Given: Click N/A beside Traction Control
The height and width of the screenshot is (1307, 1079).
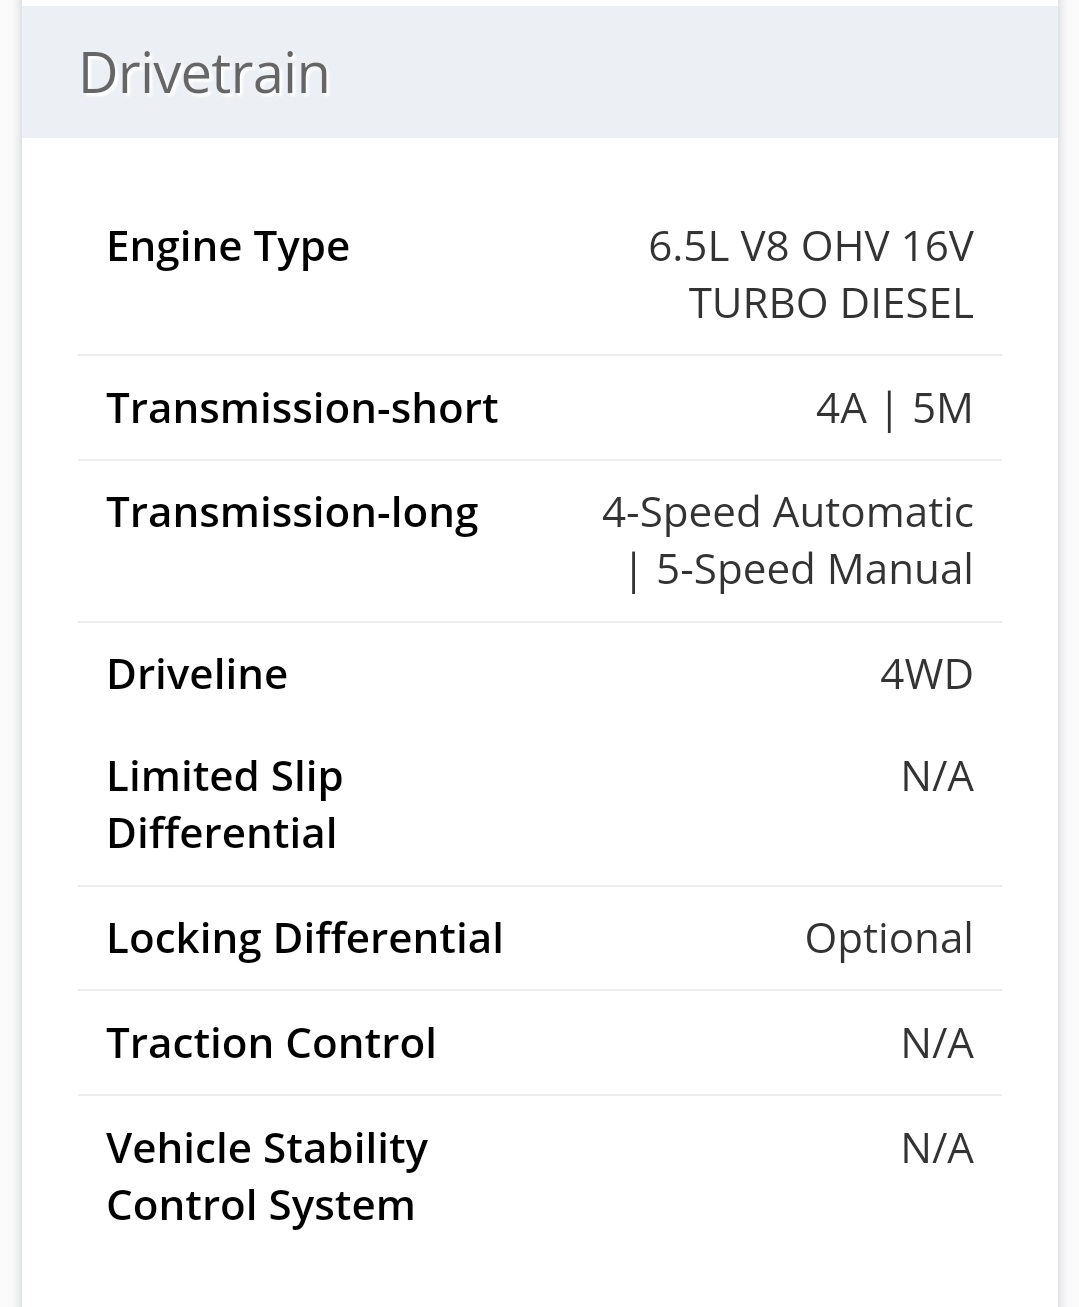Looking at the screenshot, I should 937,1043.
